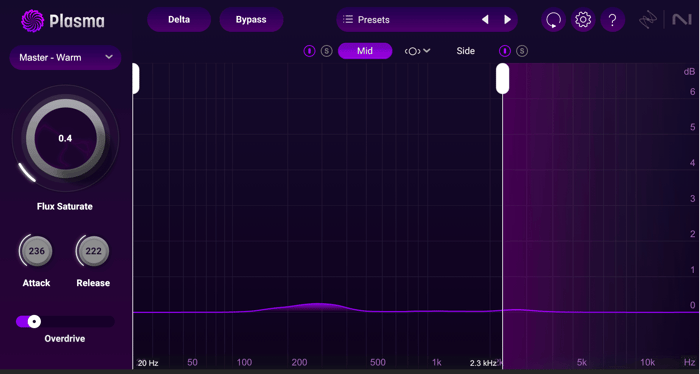Open the settings gear icon
This screenshot has height=374, width=700.
click(x=583, y=20)
